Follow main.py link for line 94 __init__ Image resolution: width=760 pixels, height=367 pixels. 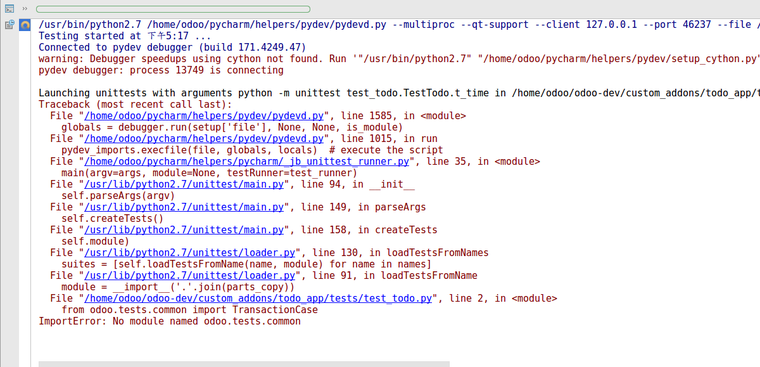184,184
